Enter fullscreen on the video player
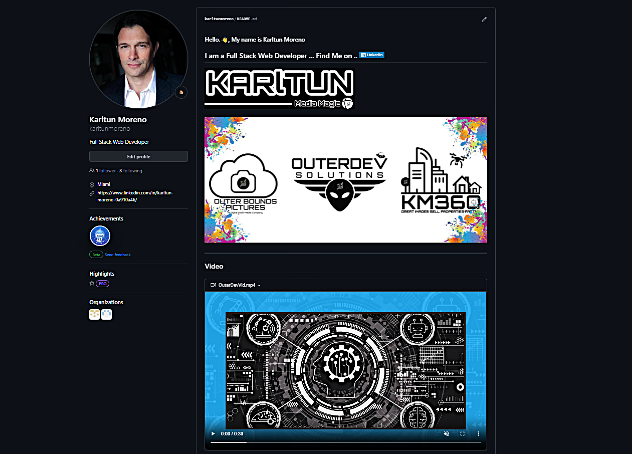The image size is (632, 454). (462, 434)
